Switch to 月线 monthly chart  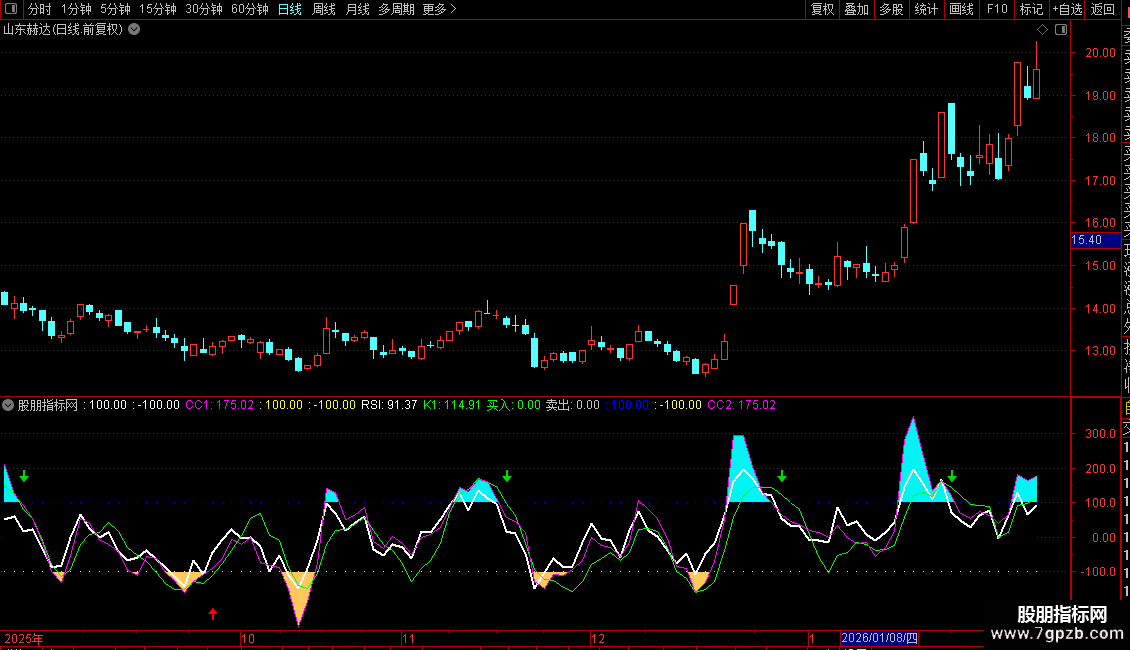point(357,9)
